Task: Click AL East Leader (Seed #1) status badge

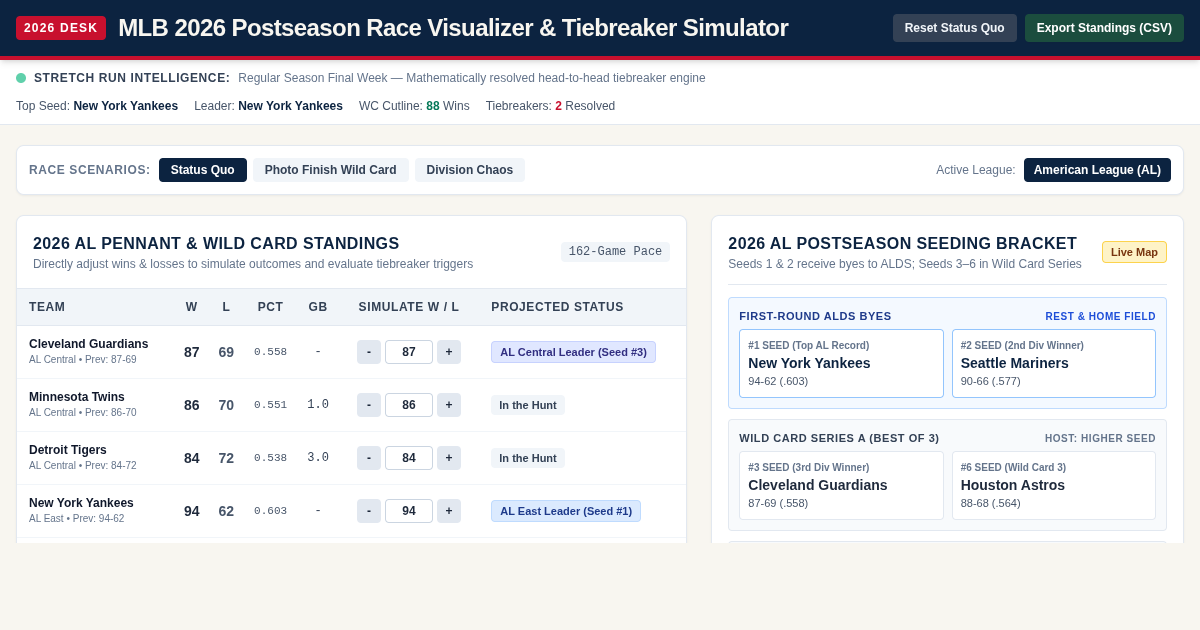Action: (x=566, y=511)
